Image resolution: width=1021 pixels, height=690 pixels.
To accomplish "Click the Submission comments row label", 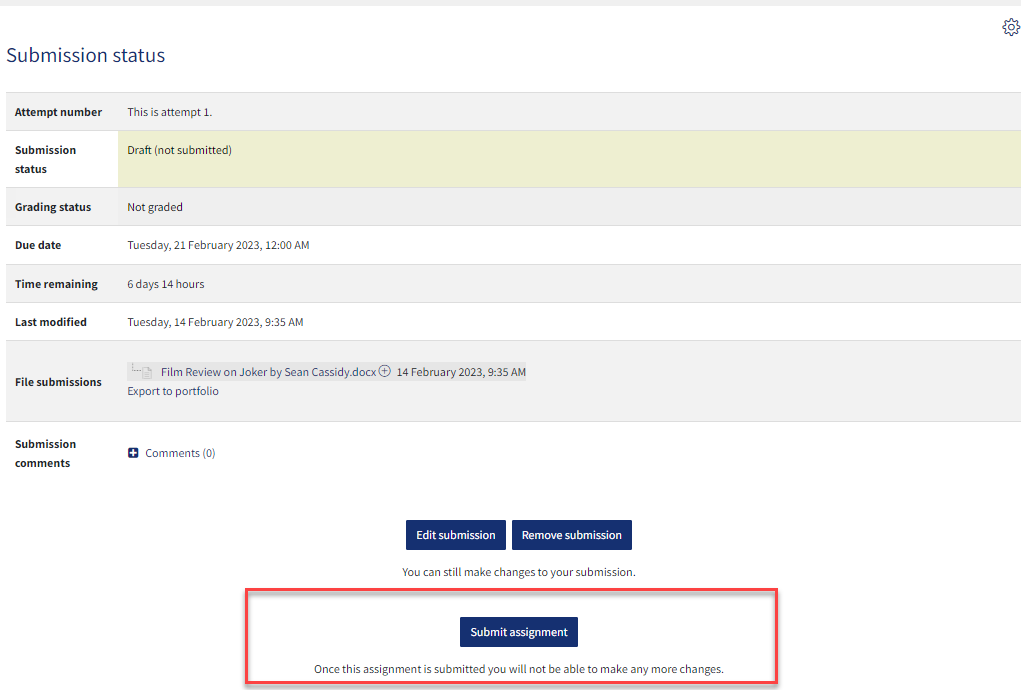I will 45,453.
